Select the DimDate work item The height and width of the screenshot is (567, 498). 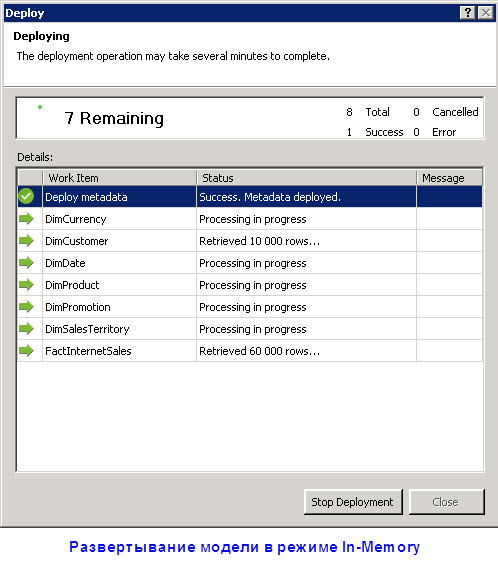65,263
